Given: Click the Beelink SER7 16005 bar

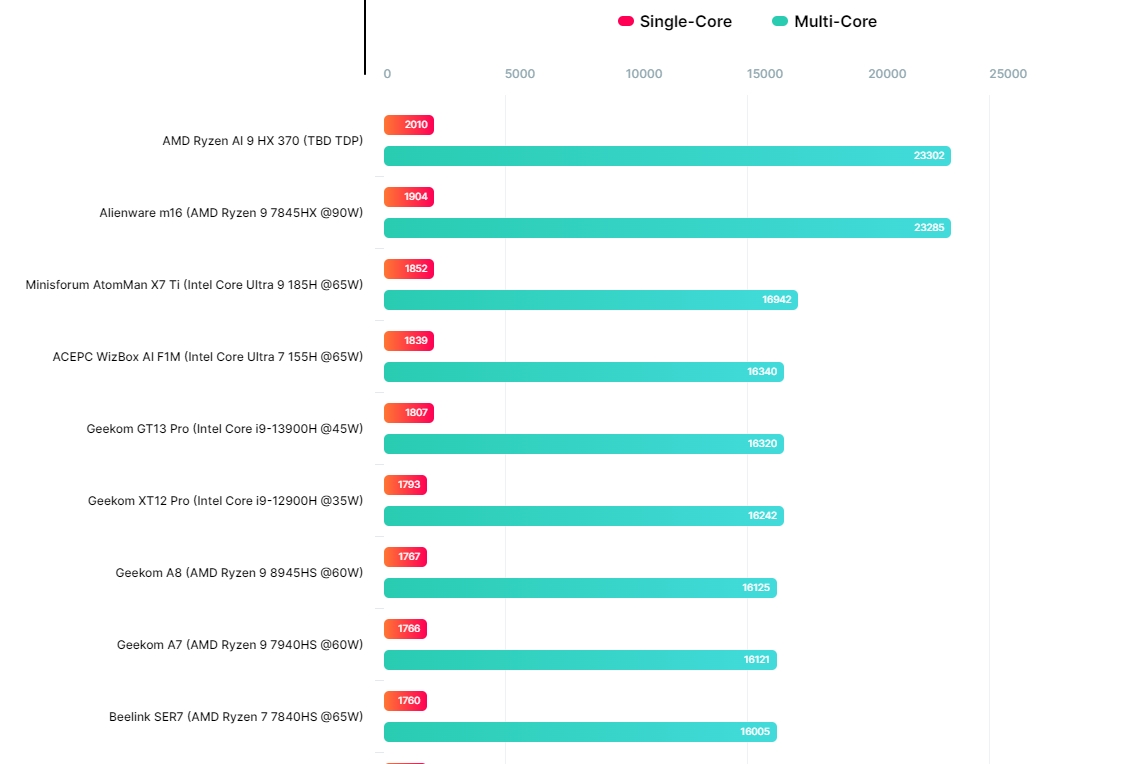Looking at the screenshot, I should [x=580, y=732].
